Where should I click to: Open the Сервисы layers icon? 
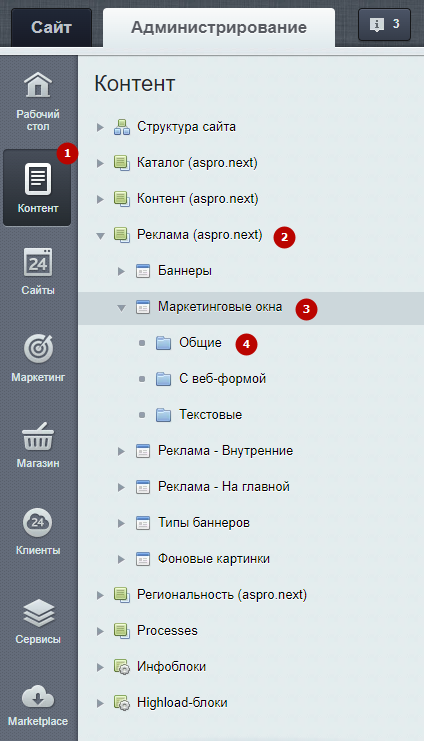[38, 612]
